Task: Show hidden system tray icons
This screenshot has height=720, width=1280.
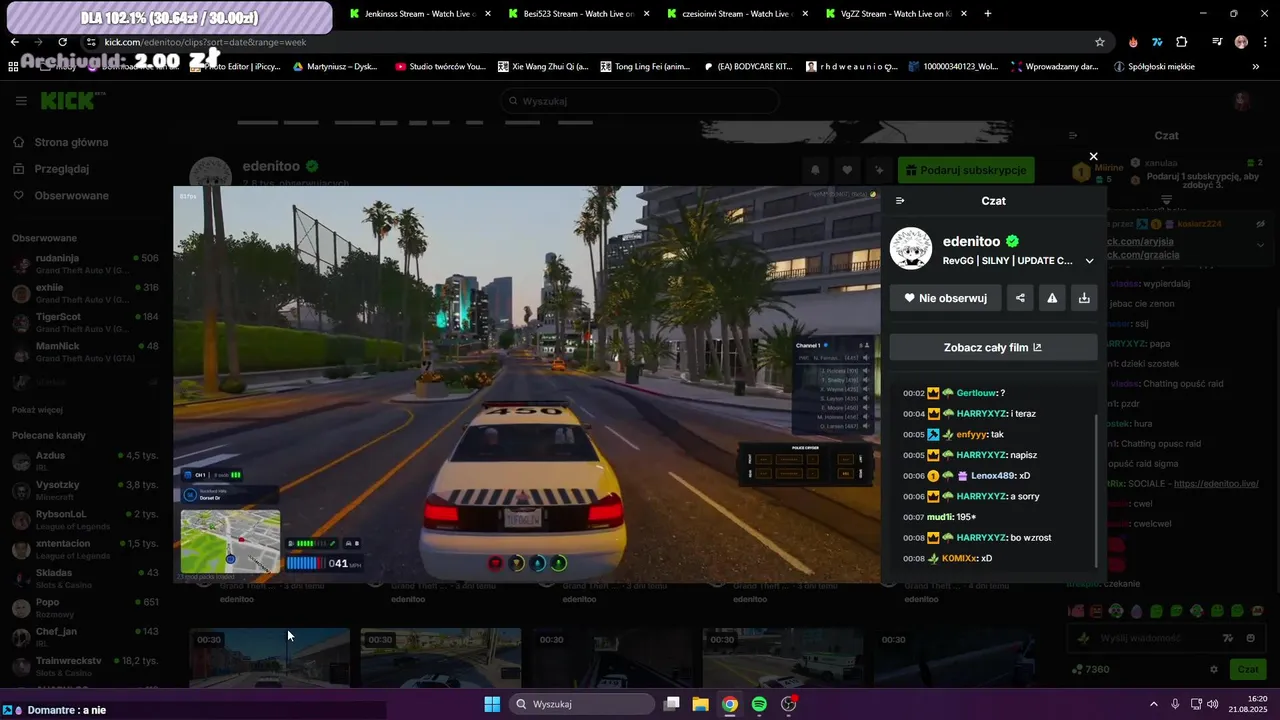Action: 1154,704
